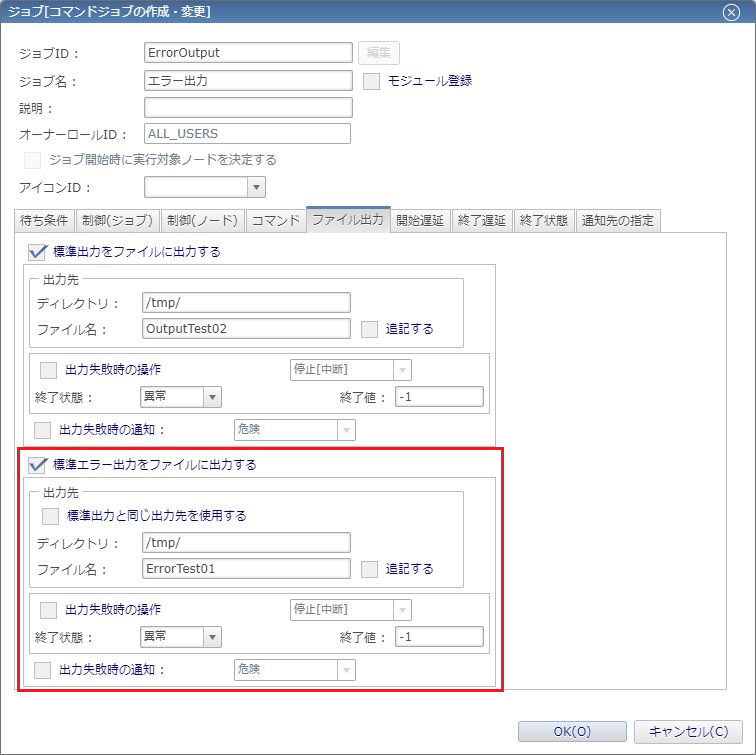This screenshot has height=755, width=756.
Task: Enable 出力失敗時の通知 in standard output section
Action: click(x=42, y=430)
